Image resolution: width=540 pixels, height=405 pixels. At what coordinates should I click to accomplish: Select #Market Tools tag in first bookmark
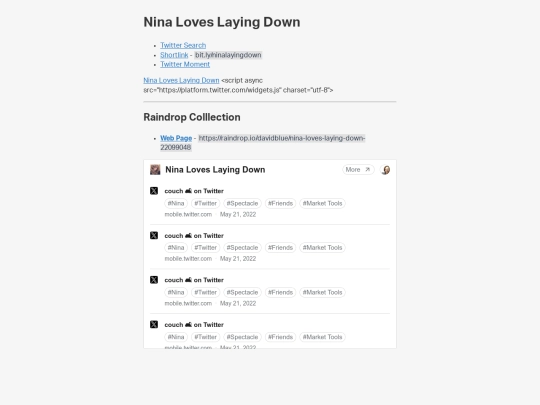coord(322,203)
